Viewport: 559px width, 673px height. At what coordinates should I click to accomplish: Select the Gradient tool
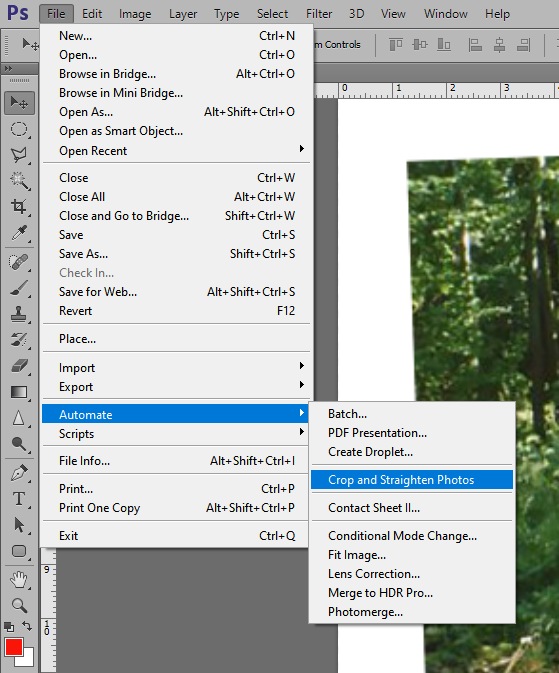coord(19,392)
